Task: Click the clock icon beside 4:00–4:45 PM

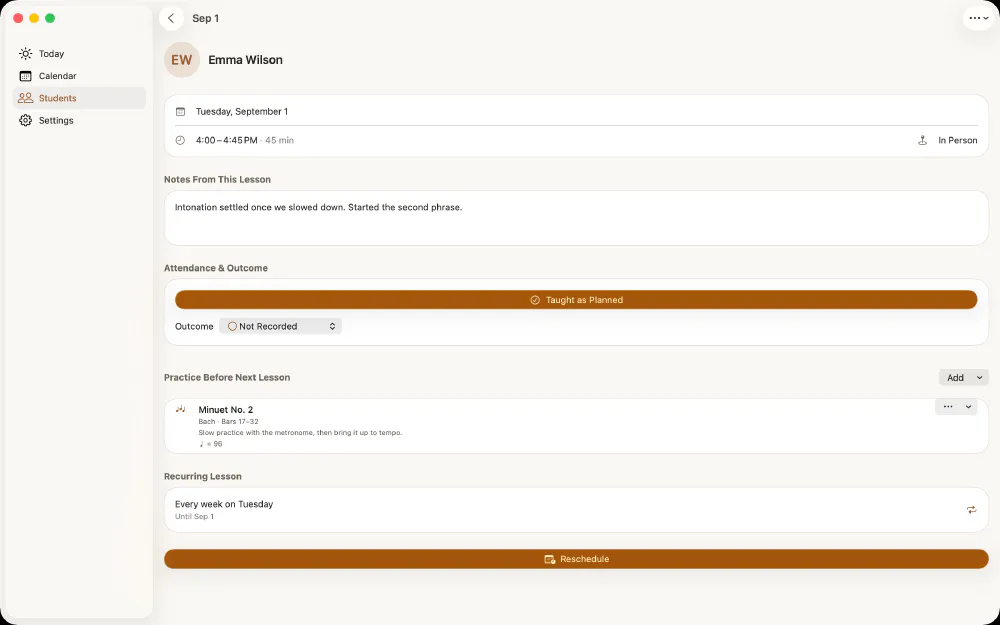Action: coord(180,140)
